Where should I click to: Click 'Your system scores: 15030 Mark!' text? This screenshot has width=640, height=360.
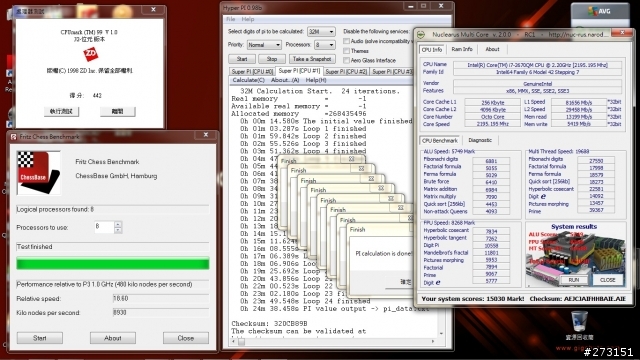pyautogui.click(x=473, y=299)
